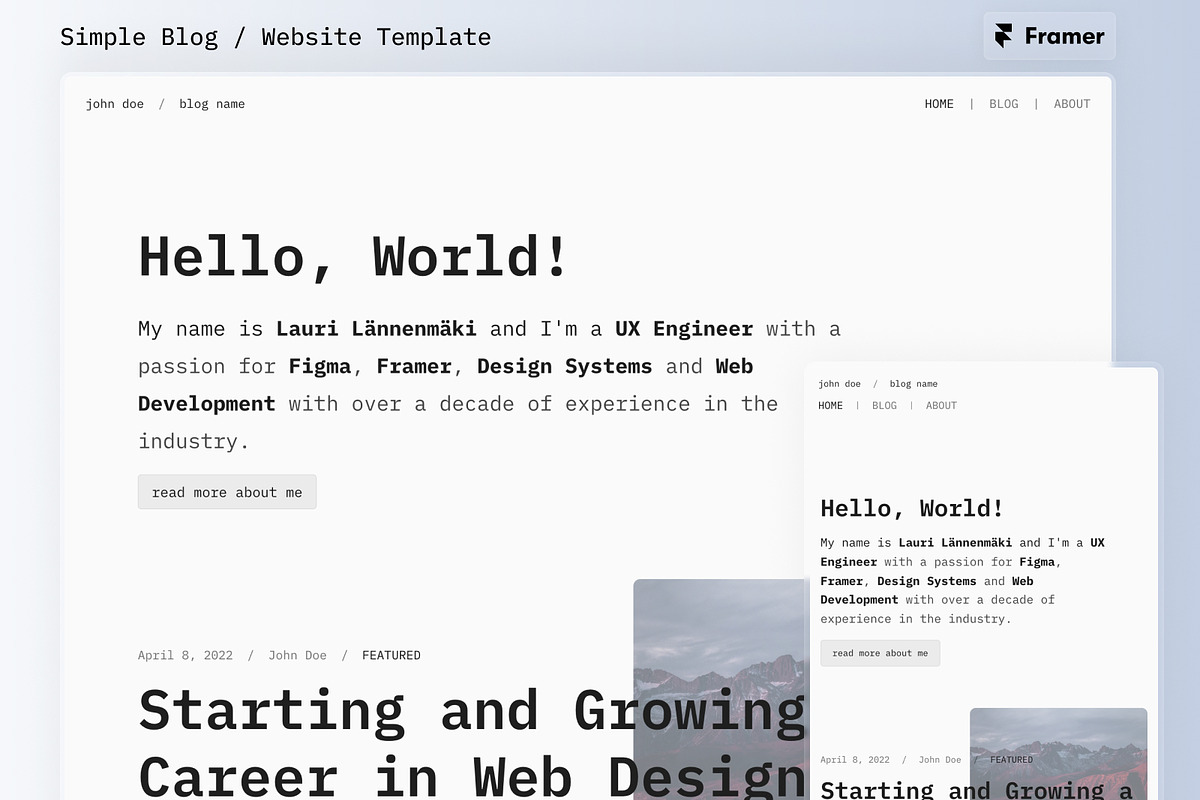The height and width of the screenshot is (800, 1200).
Task: Click bold 'Figma' in mobile intro paragraph
Action: pos(1037,562)
